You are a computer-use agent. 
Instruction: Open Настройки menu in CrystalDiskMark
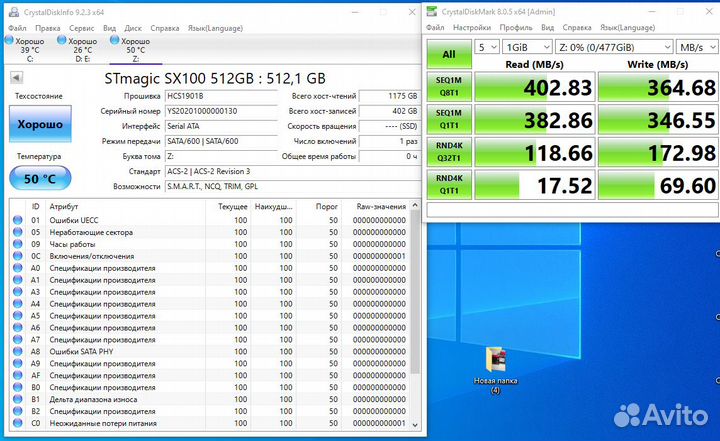click(472, 28)
